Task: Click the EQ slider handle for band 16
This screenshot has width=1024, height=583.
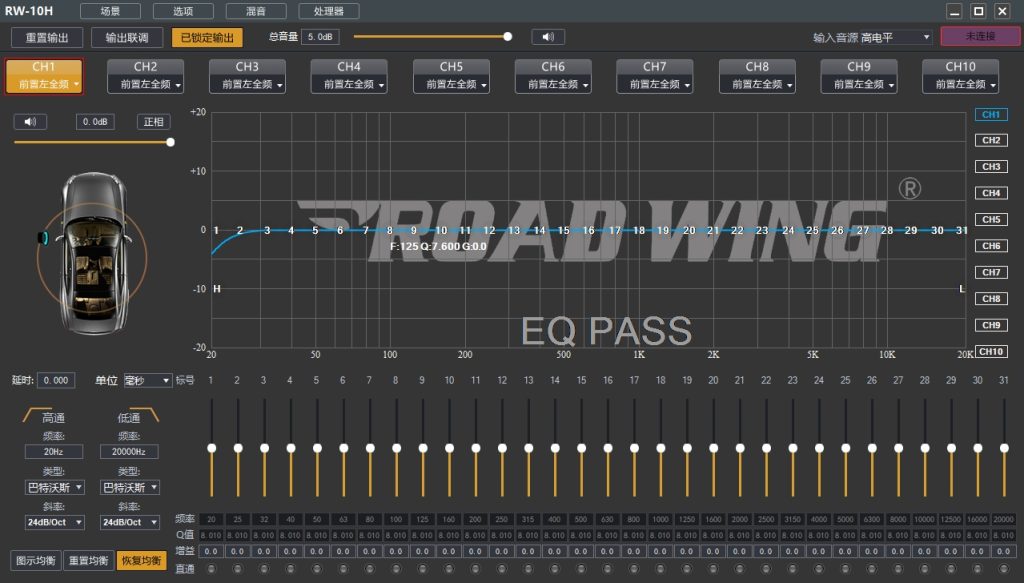Action: tap(608, 448)
